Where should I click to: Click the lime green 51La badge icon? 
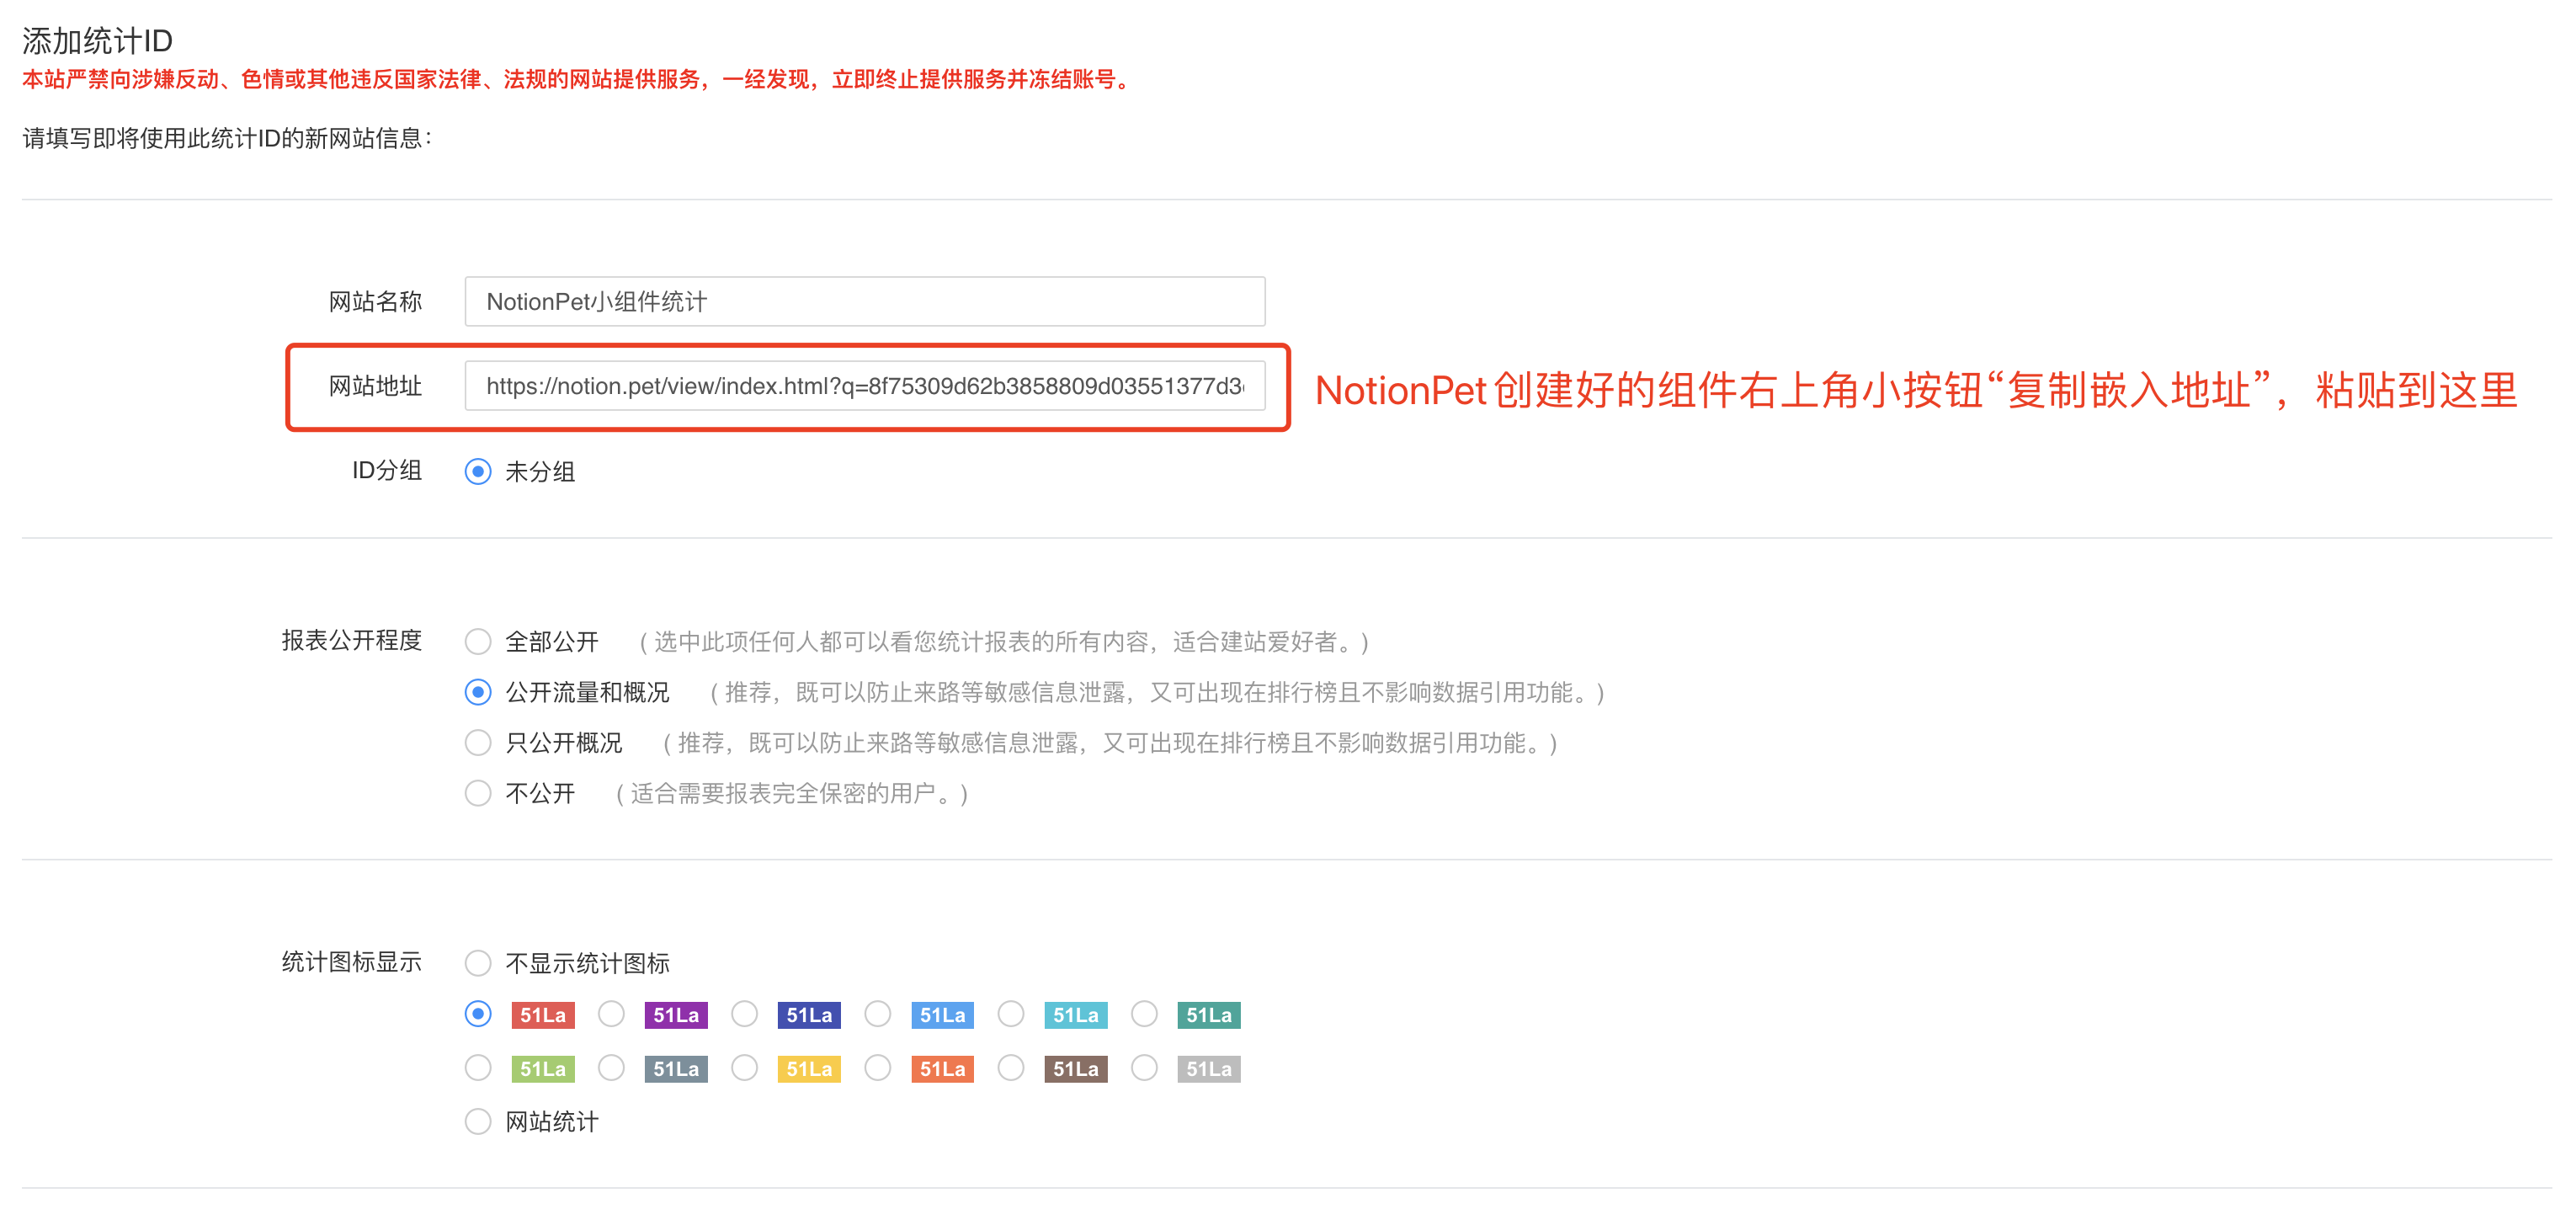[x=543, y=1069]
